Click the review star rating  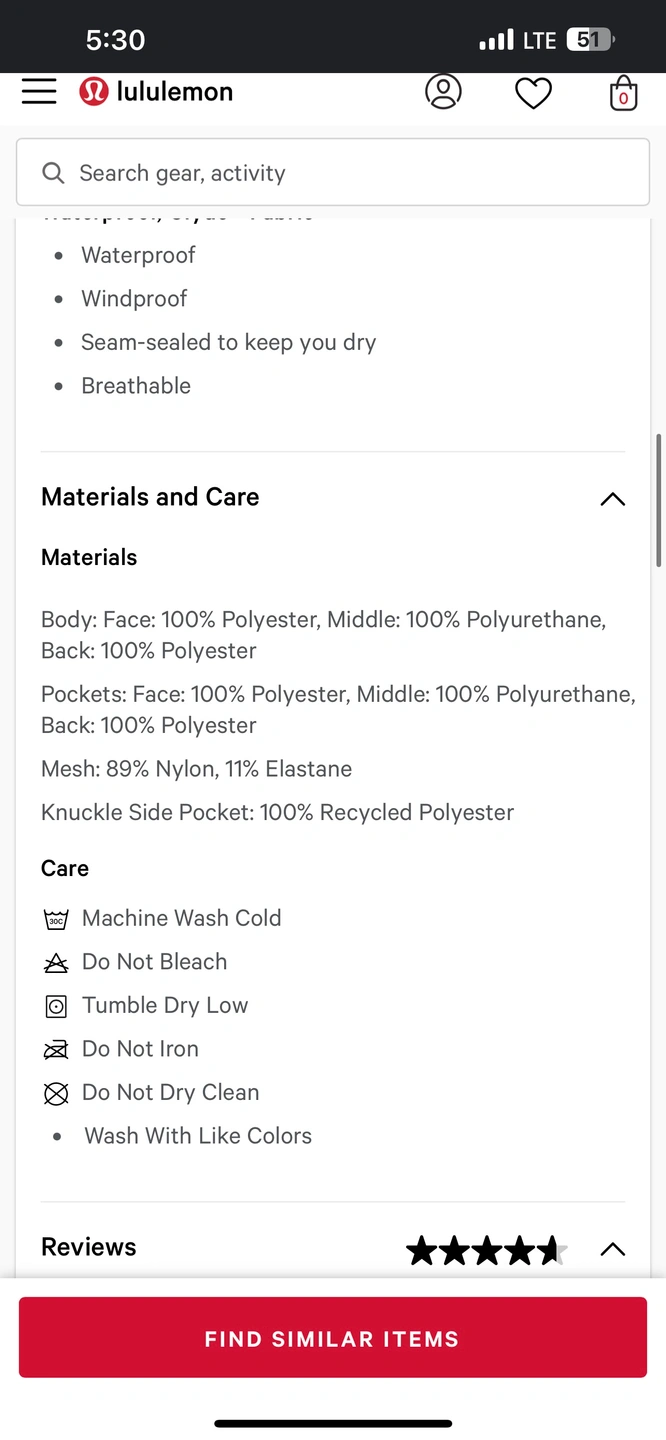[x=486, y=1250]
